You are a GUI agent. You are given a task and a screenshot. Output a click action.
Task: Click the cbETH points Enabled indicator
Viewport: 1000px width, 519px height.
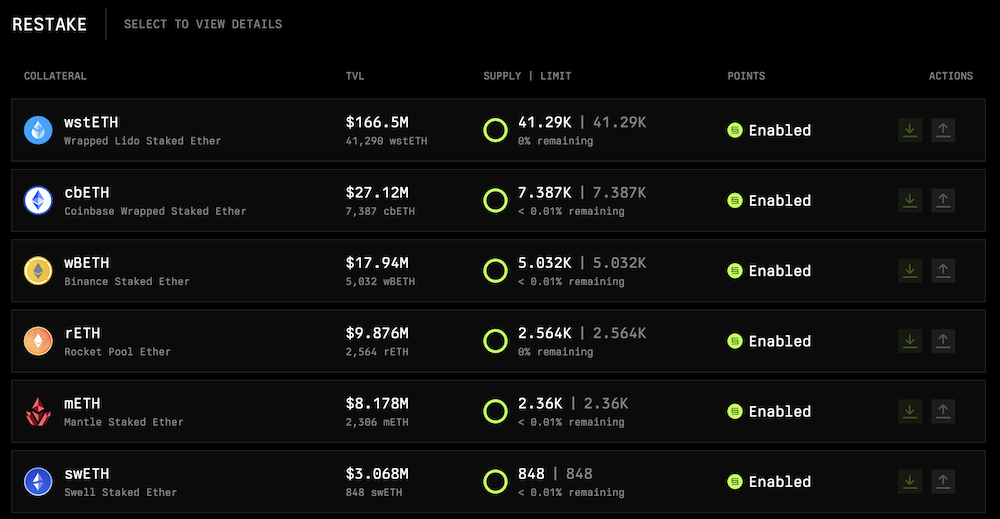pyautogui.click(x=769, y=200)
